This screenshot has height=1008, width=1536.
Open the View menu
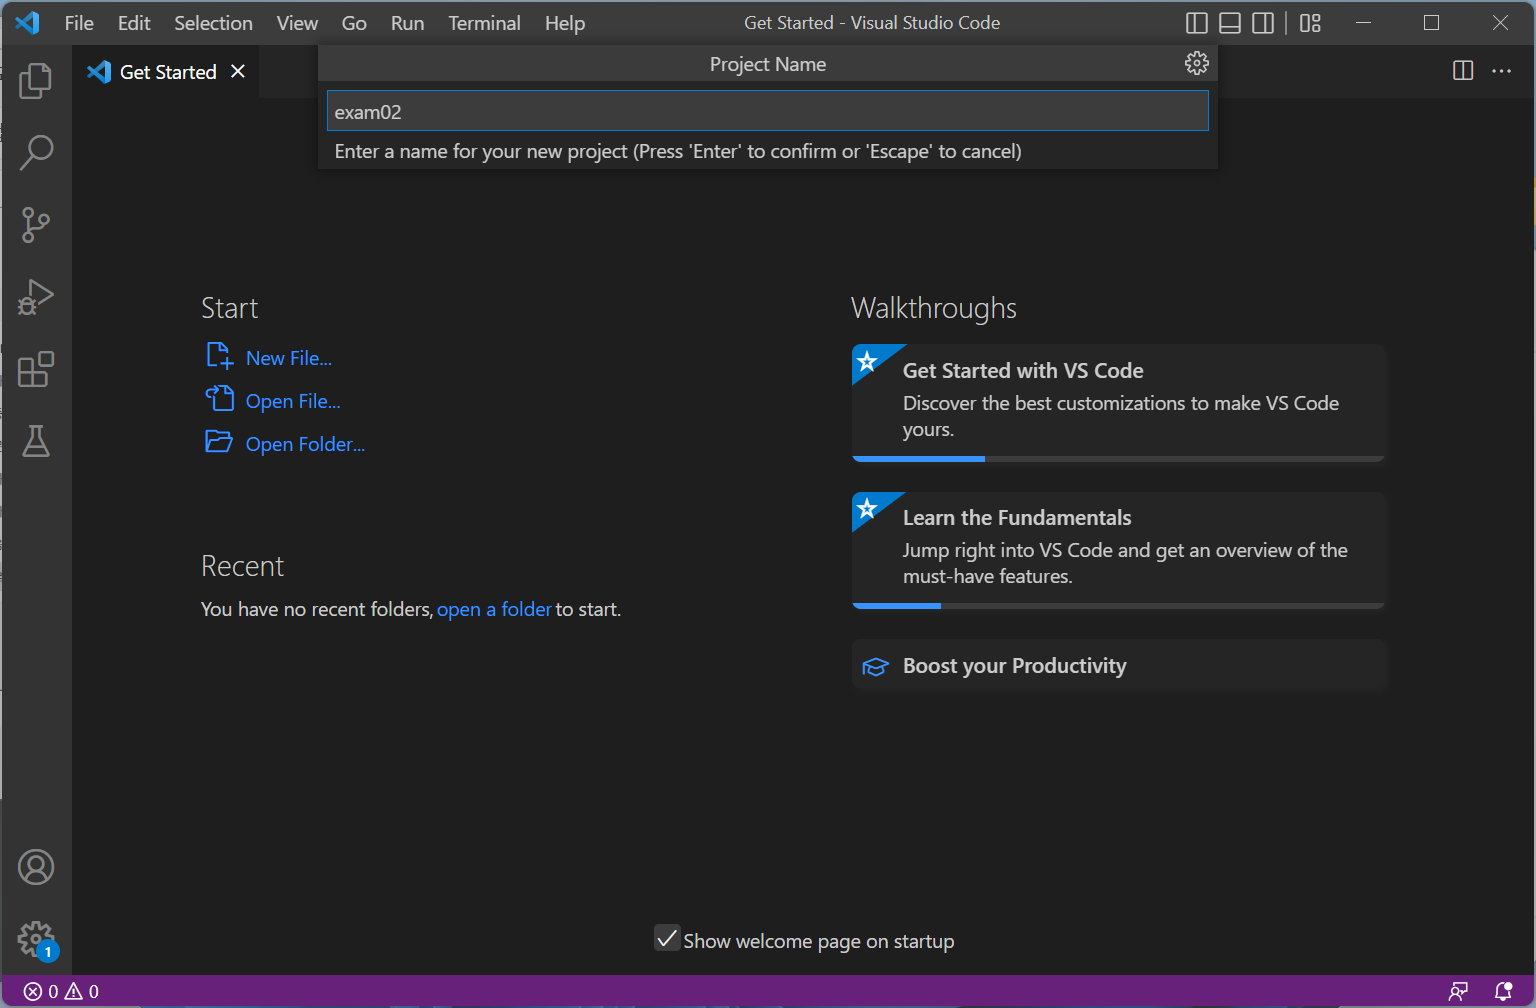click(x=297, y=23)
